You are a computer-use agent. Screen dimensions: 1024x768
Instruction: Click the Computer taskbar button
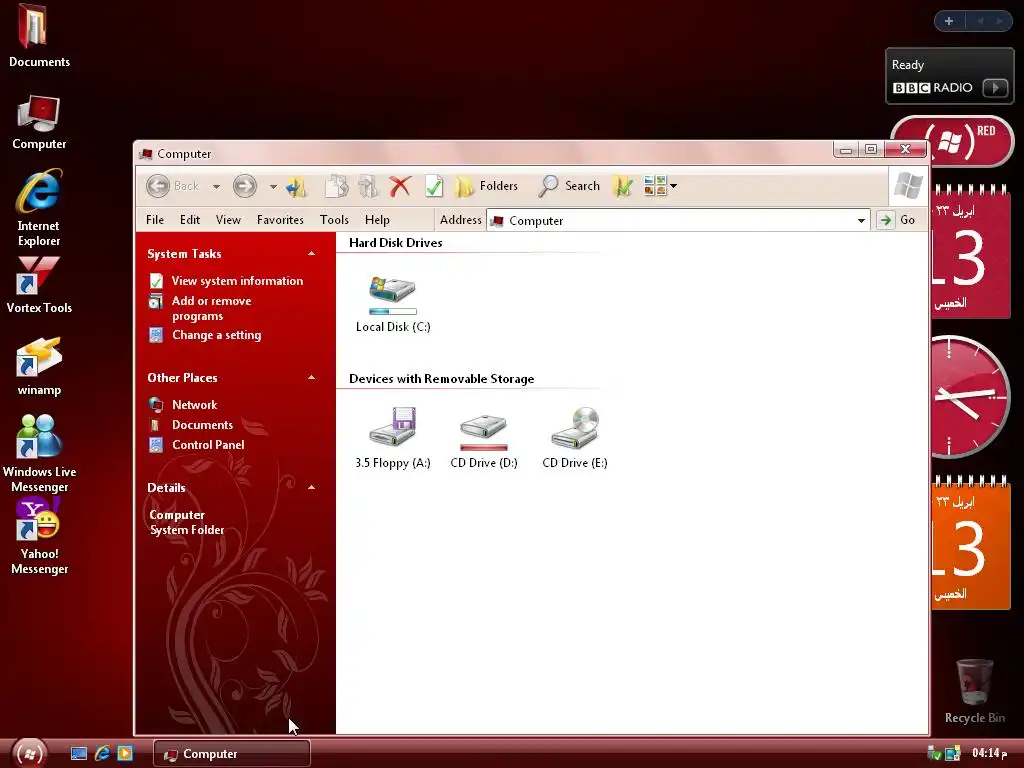click(x=232, y=754)
